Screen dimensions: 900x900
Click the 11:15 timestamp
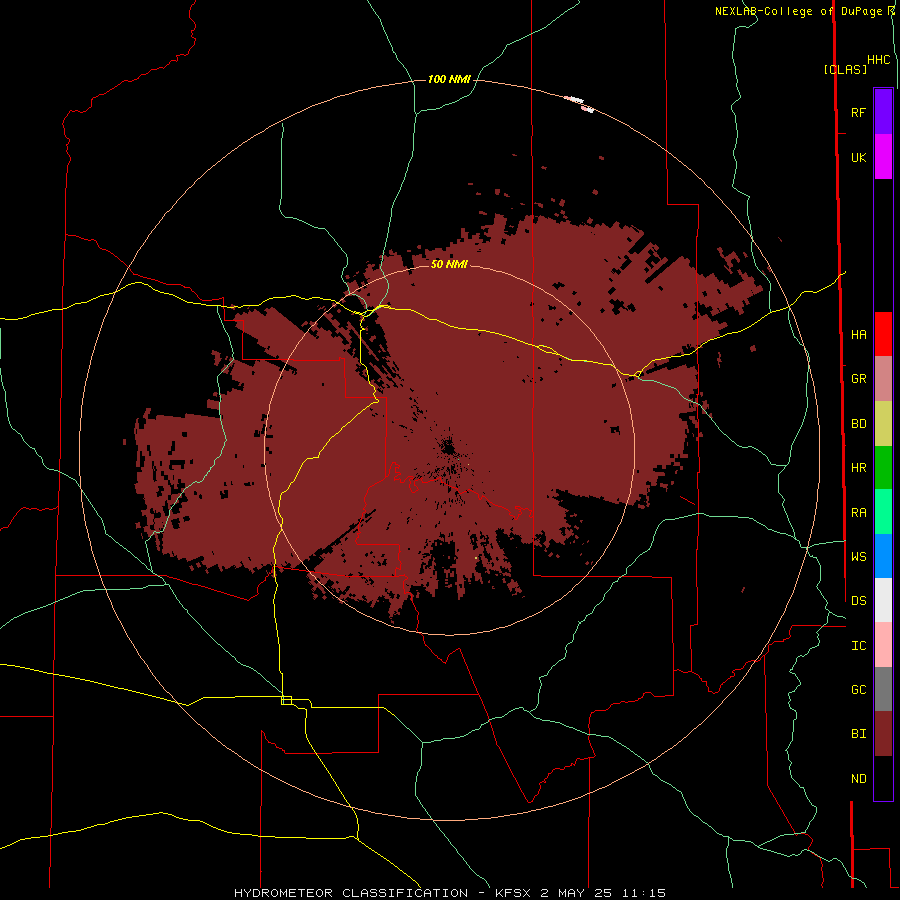coord(643,893)
